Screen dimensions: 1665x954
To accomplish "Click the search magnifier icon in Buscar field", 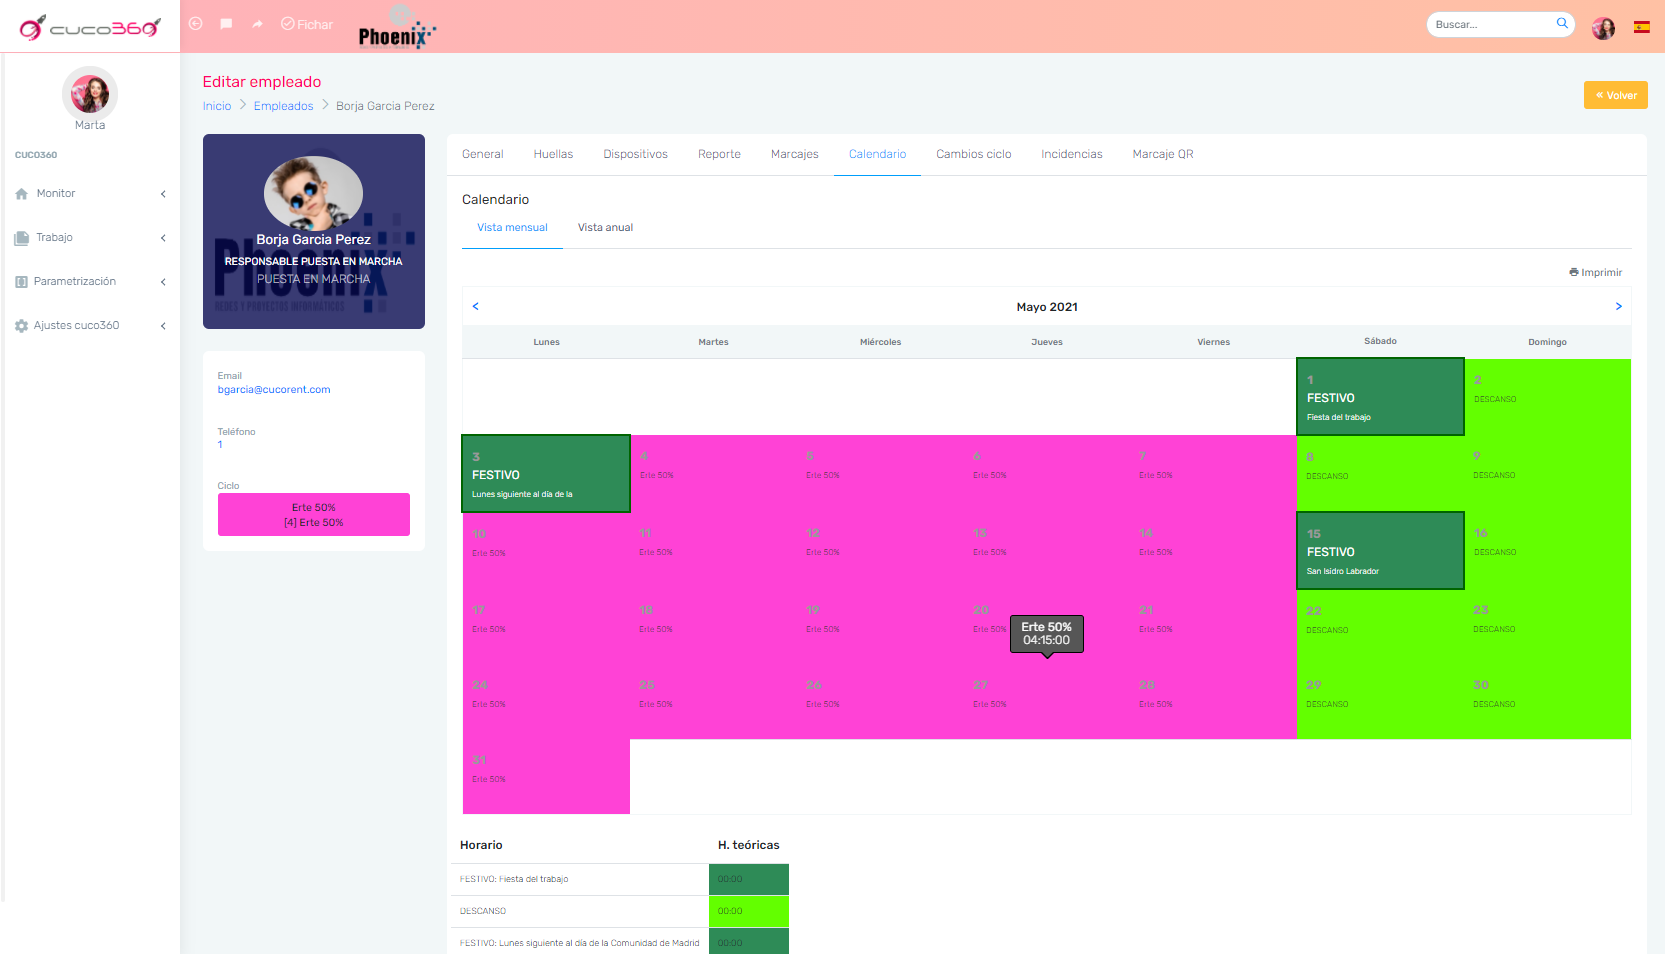I will [x=1562, y=23].
